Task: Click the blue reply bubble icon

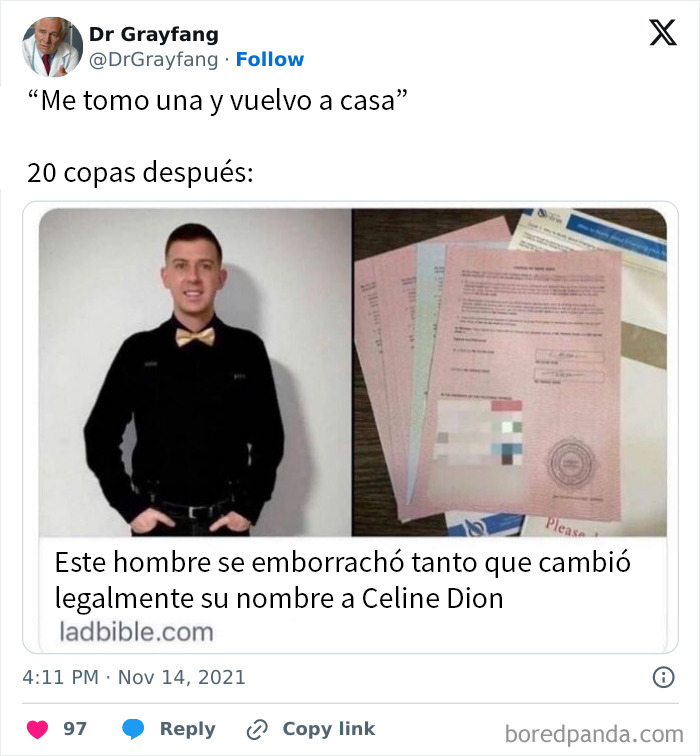Action: 133,729
